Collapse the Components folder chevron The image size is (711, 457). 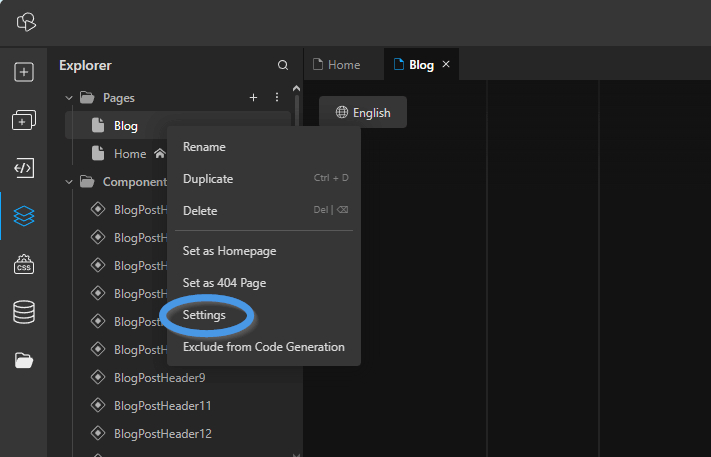(69, 182)
